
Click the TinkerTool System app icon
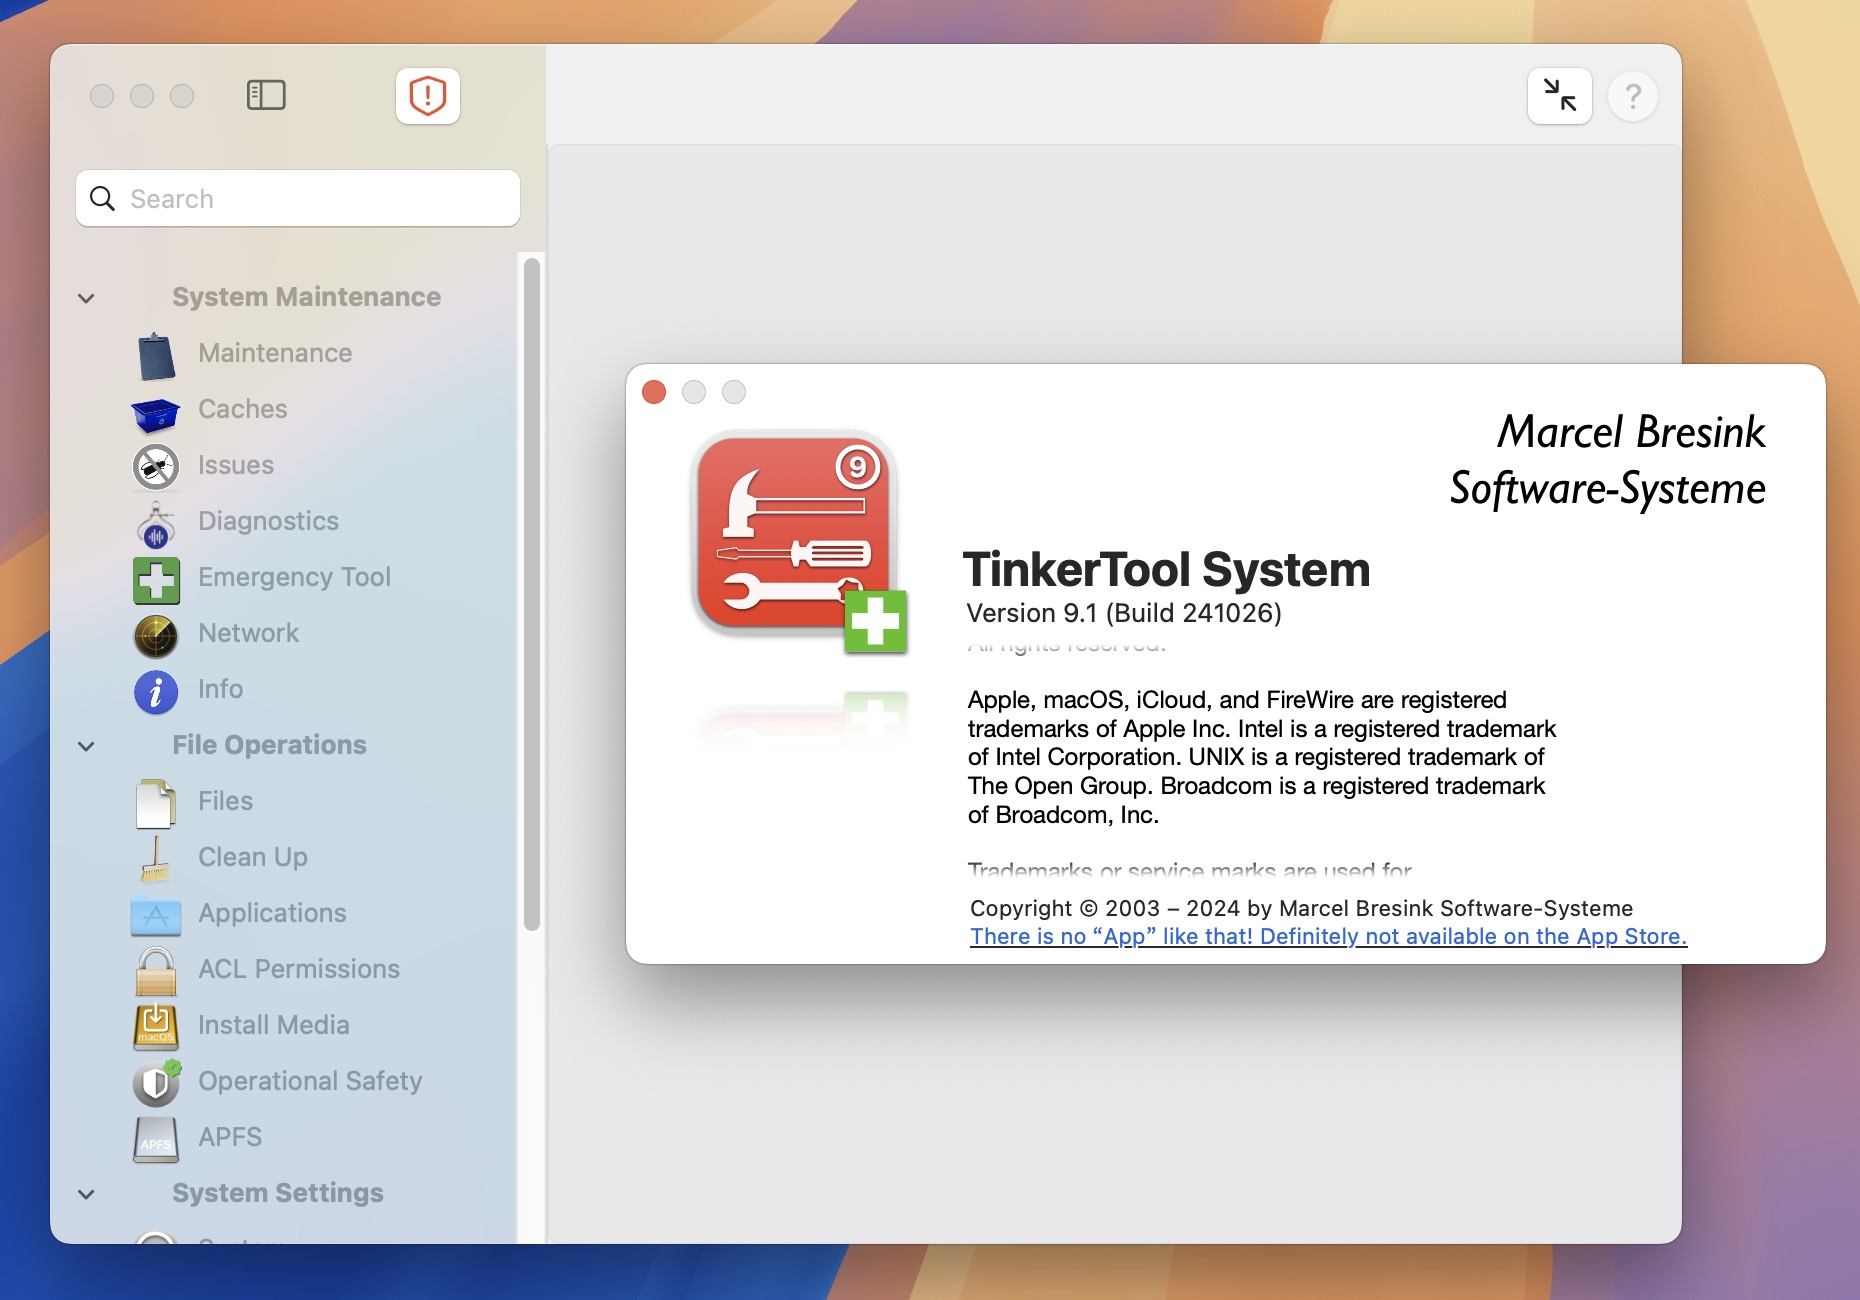point(798,542)
